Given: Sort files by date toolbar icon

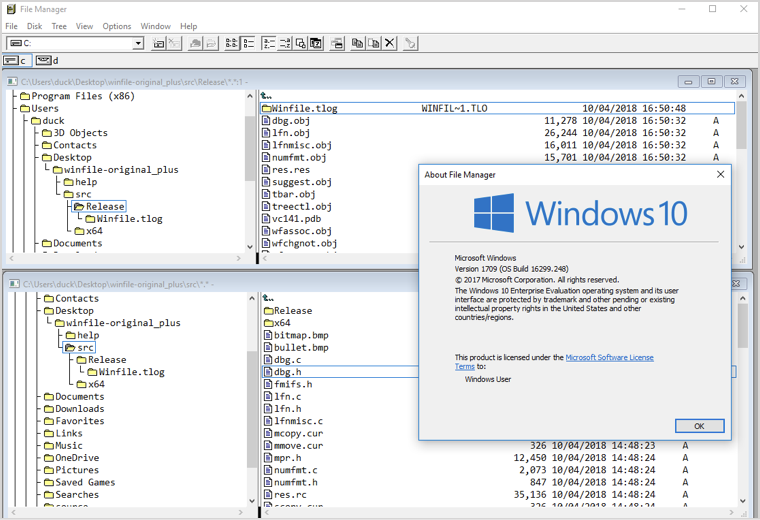Looking at the screenshot, I should (x=316, y=43).
